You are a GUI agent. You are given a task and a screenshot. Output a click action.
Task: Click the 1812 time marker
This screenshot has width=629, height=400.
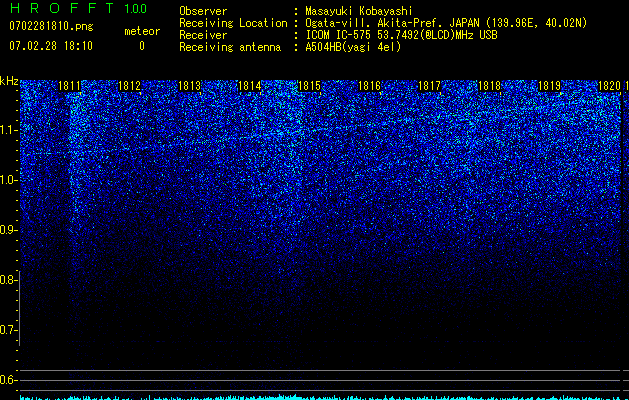(x=130, y=86)
